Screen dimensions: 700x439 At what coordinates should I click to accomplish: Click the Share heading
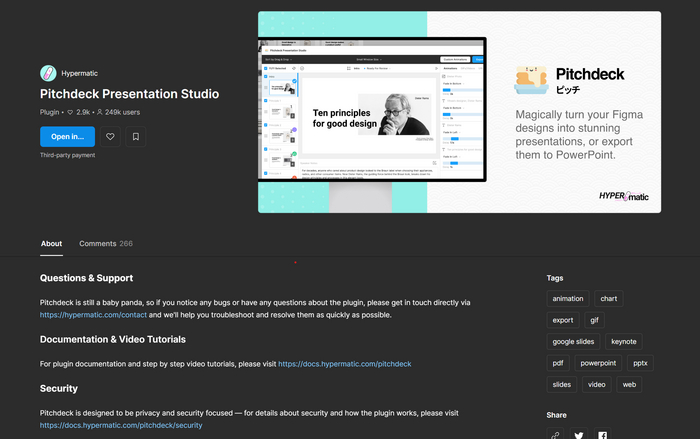pyautogui.click(x=556, y=415)
